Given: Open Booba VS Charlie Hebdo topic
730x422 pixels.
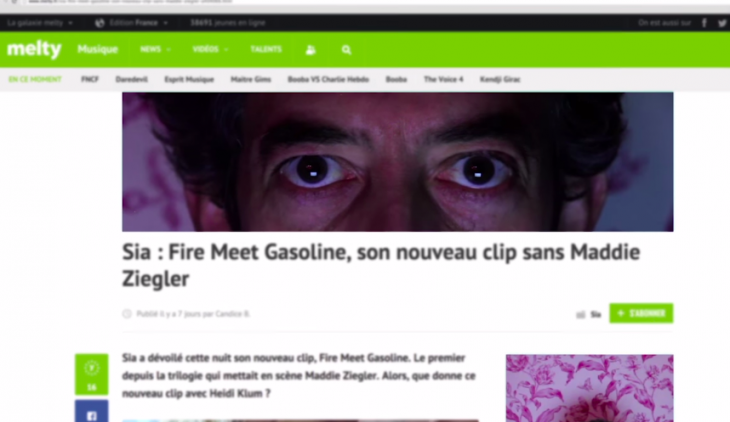Looking at the screenshot, I should [x=328, y=79].
